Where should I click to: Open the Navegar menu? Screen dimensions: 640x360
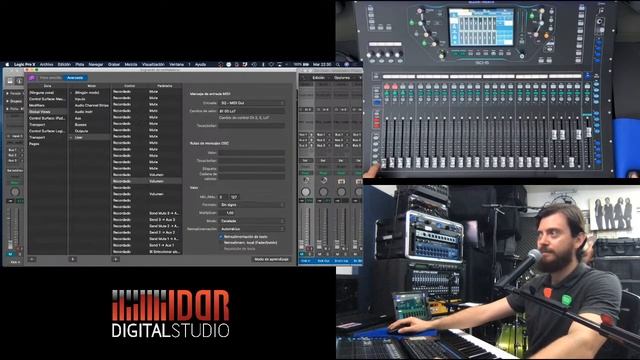click(96, 64)
